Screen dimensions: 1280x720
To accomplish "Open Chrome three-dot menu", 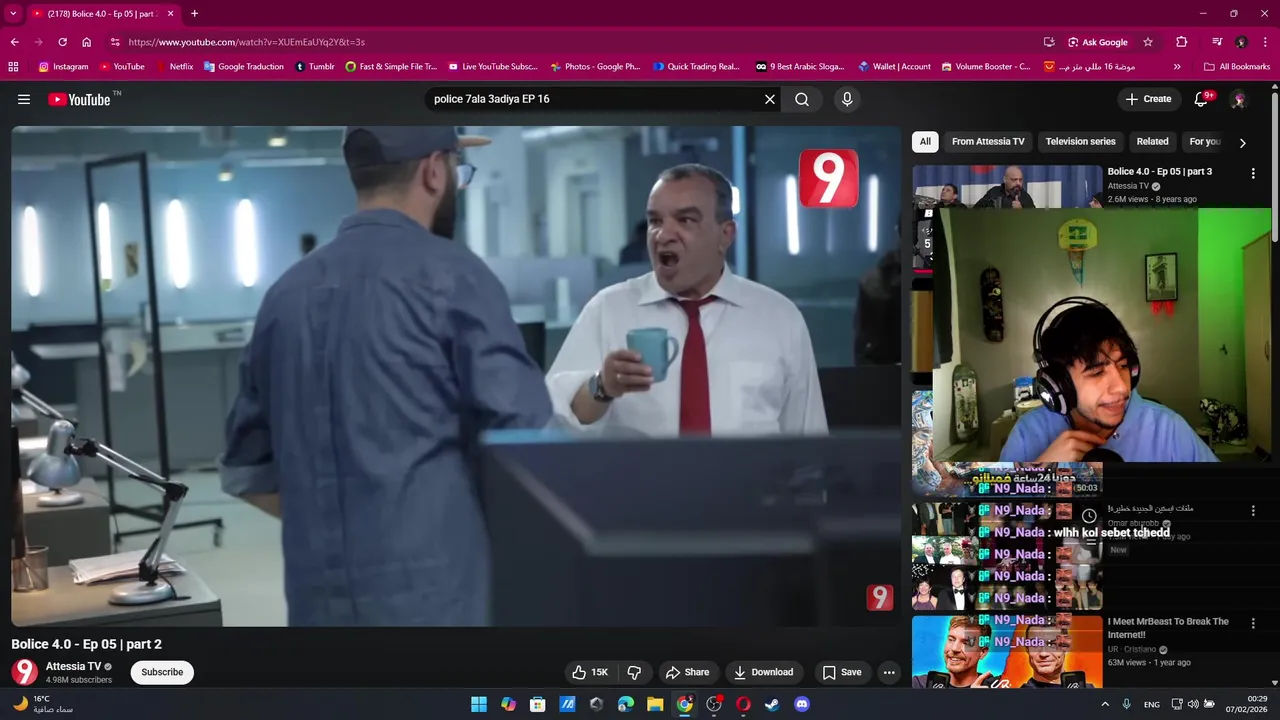I will click(1266, 42).
